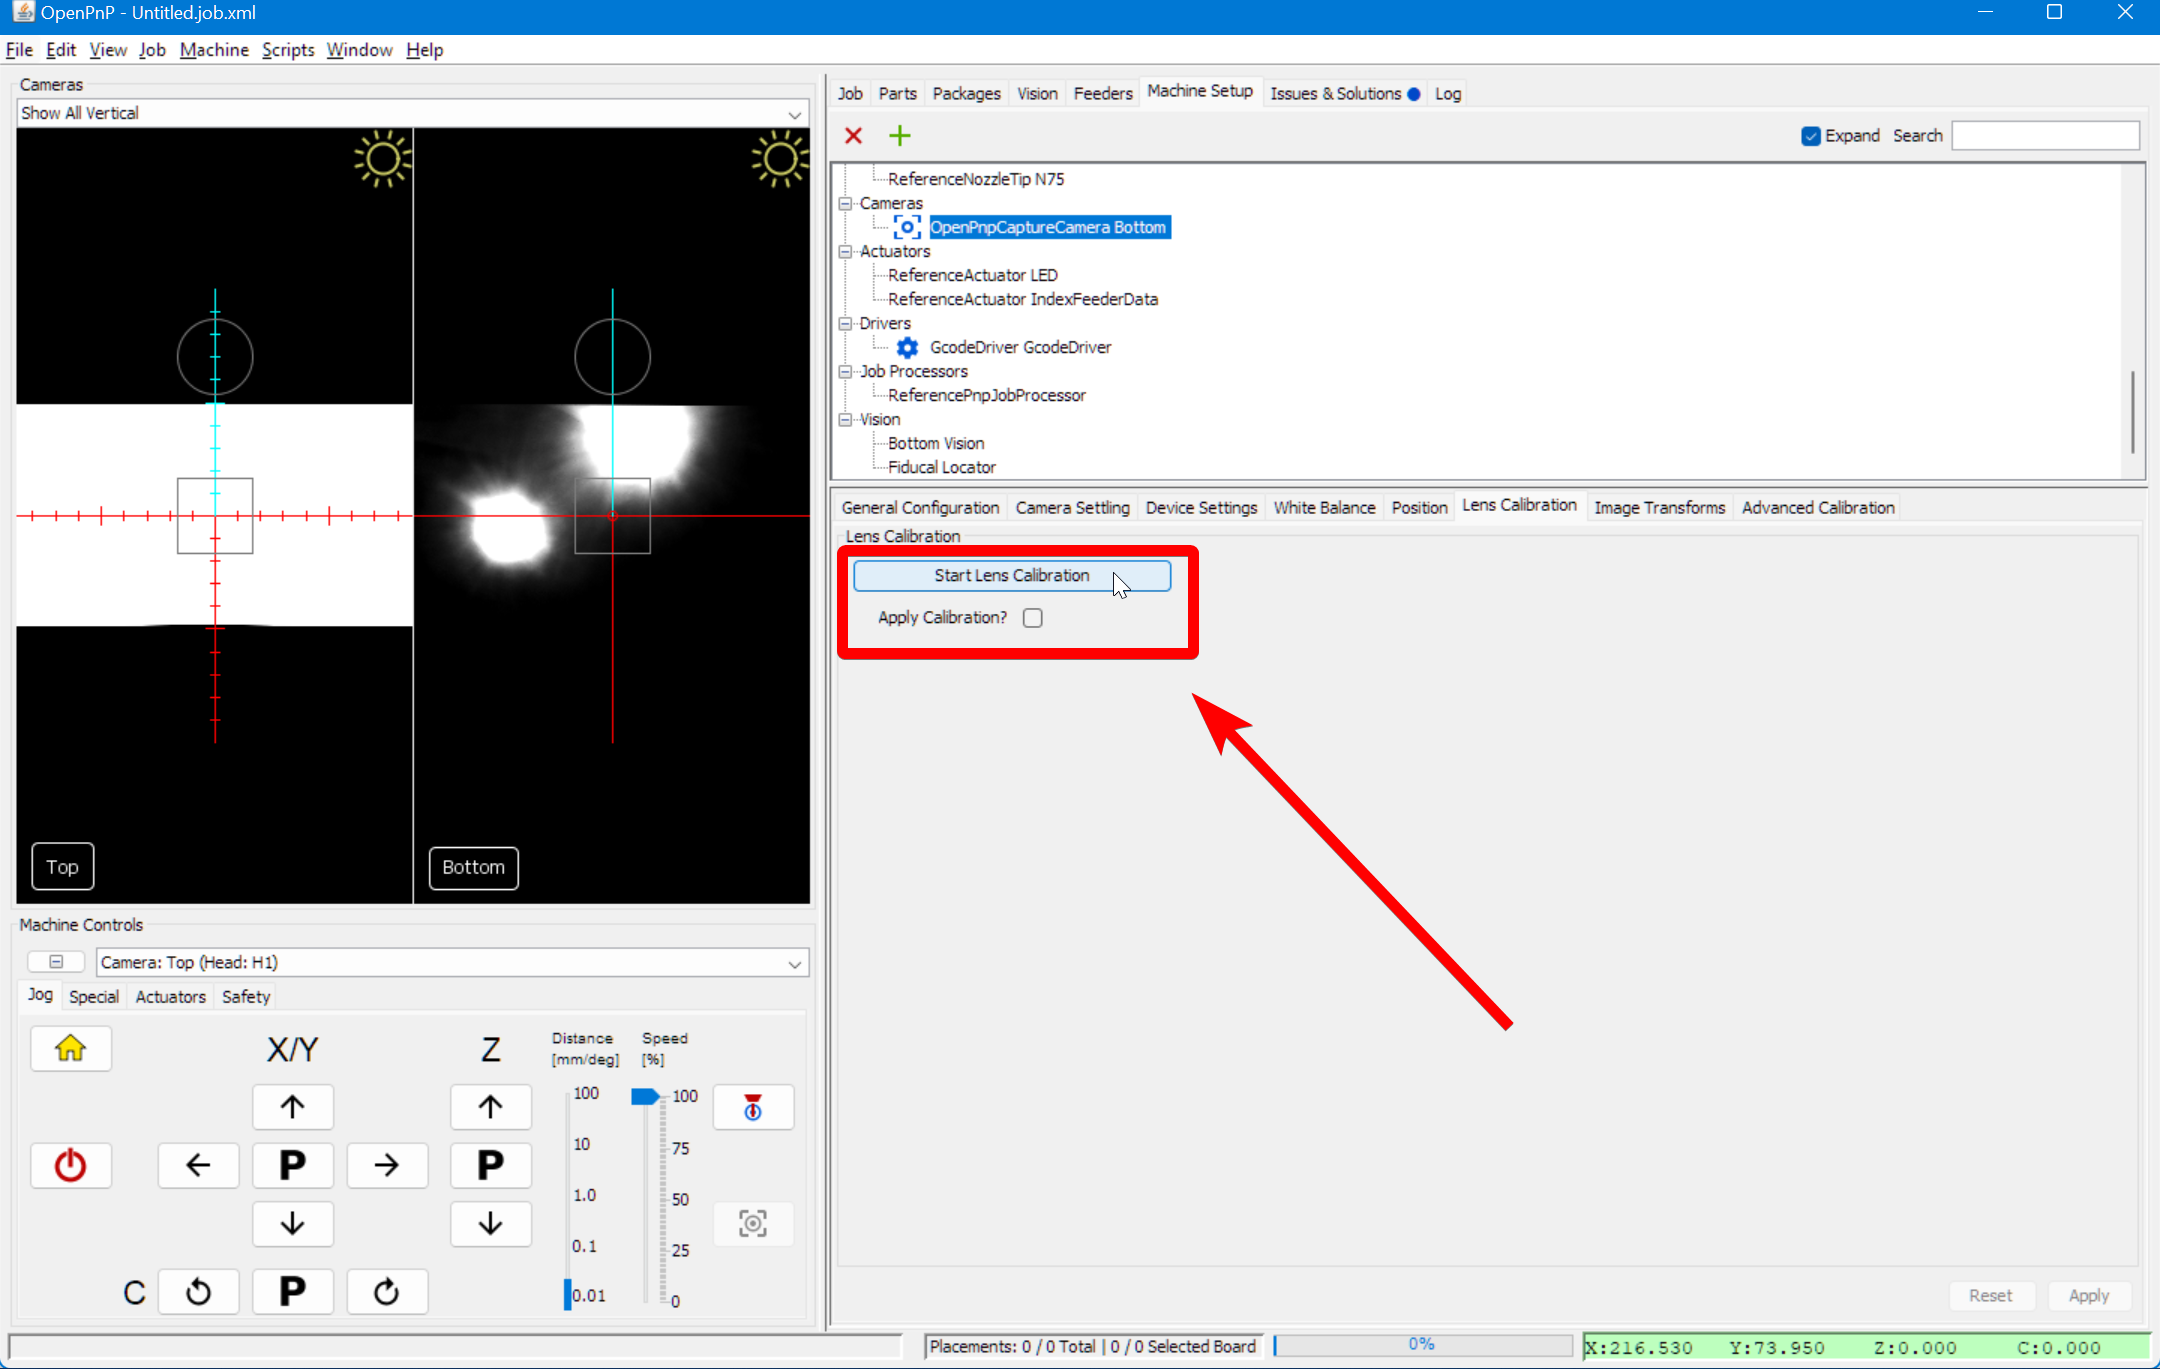Image resolution: width=2160 pixels, height=1369 pixels.
Task: Click the red X to delete selected element
Action: click(x=854, y=135)
